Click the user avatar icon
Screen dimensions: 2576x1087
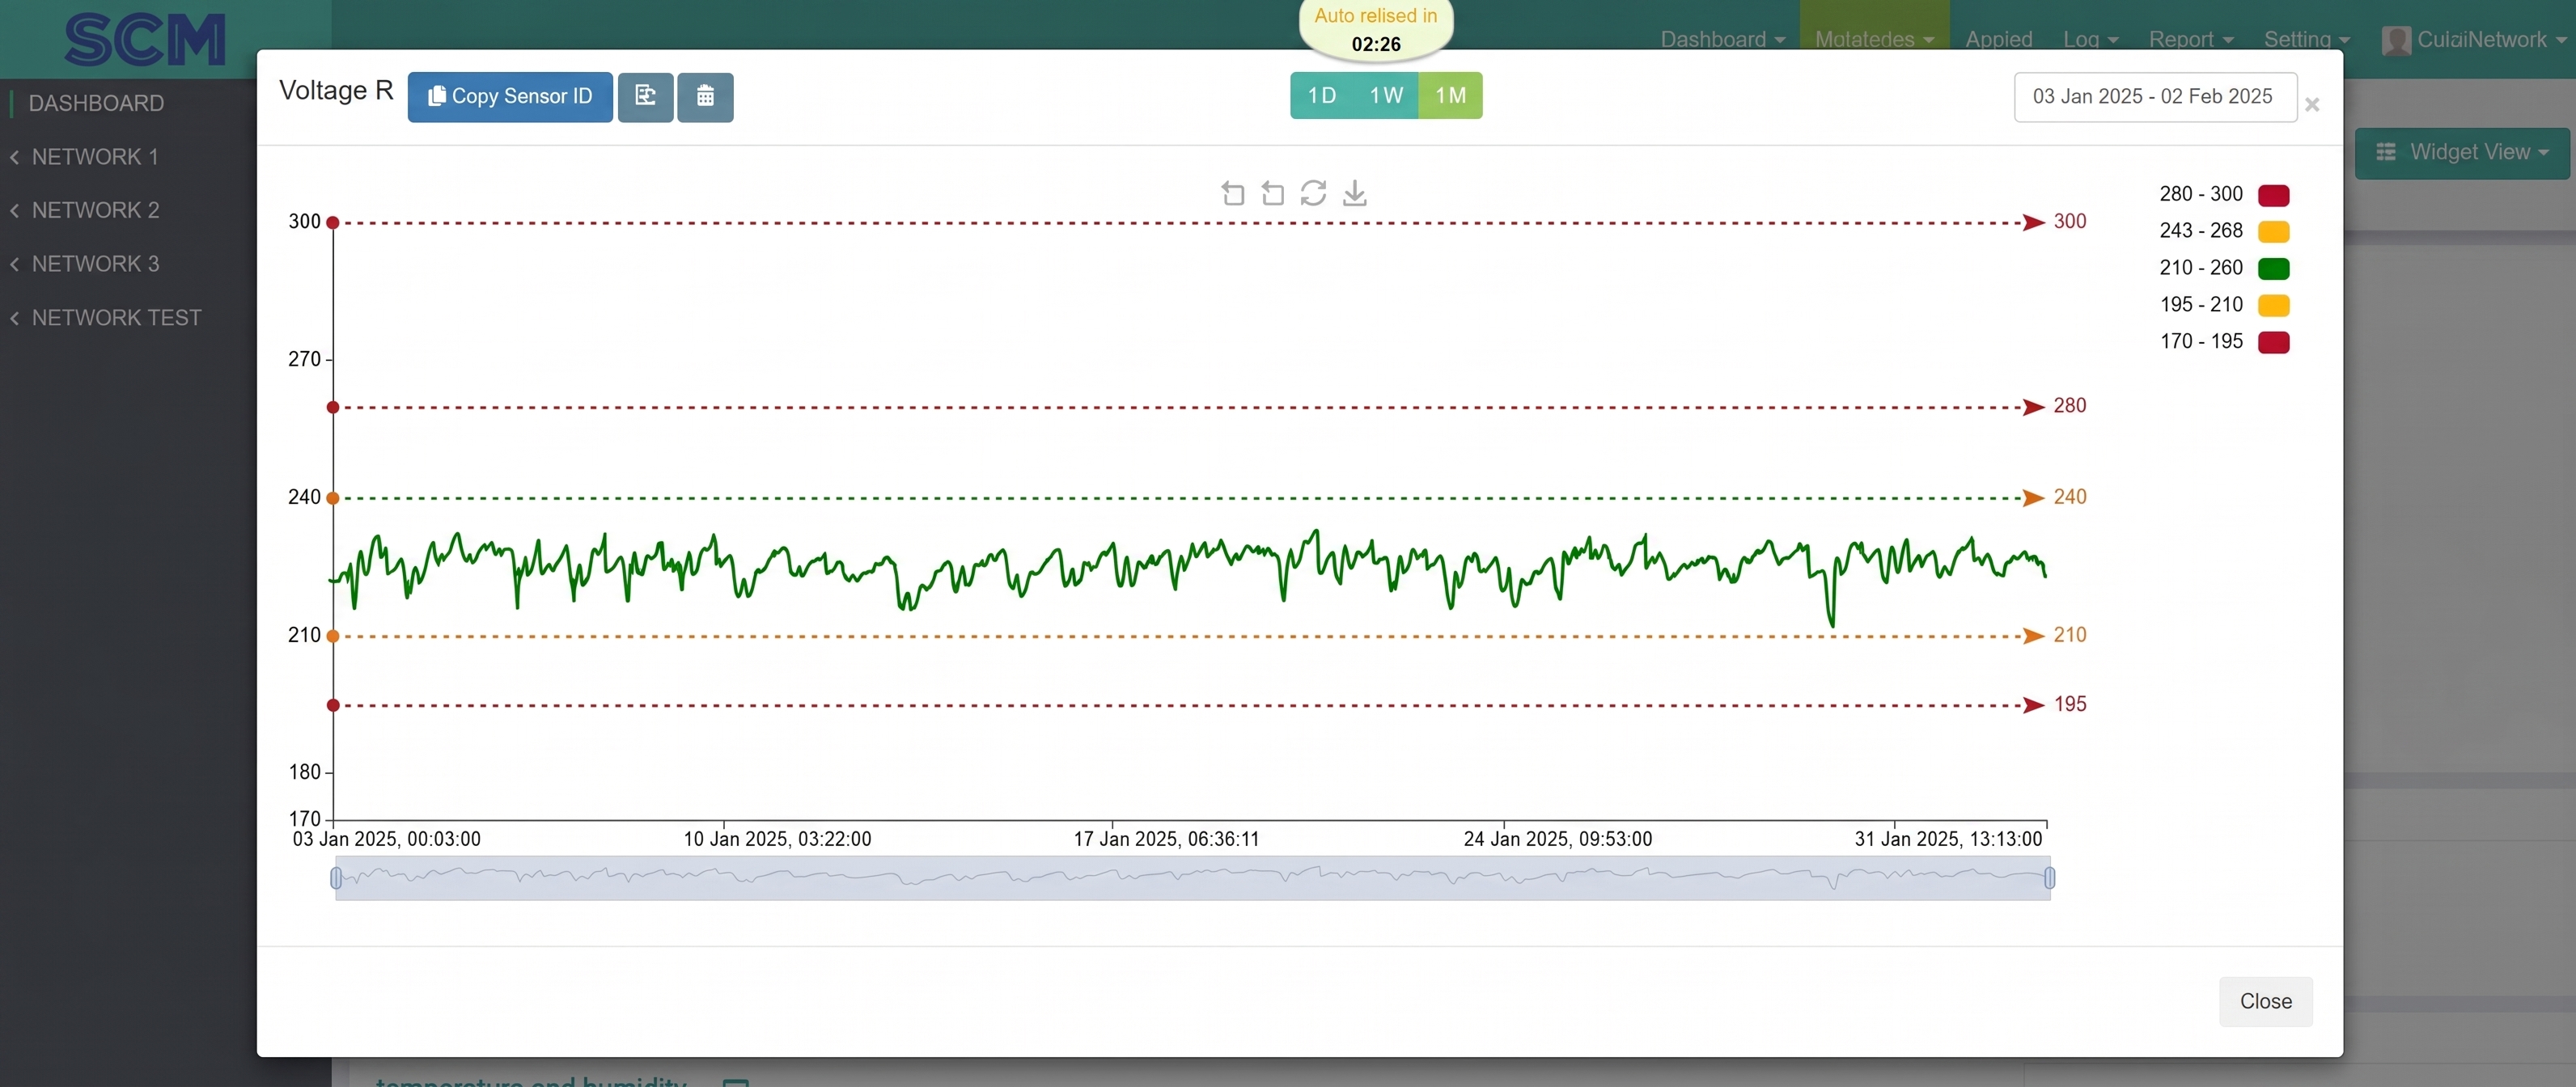coord(2396,40)
